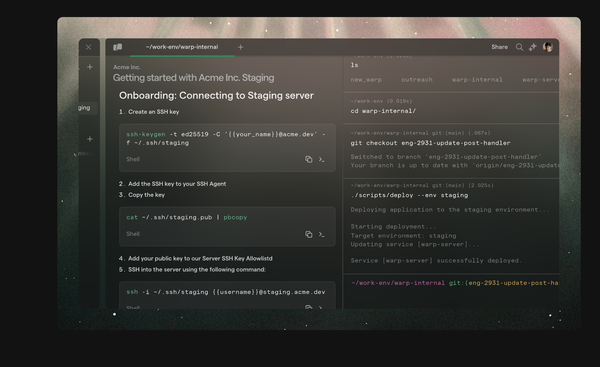Viewport: 600px width, 367px height.
Task: Click the Warp Drive panel icon
Action: pos(117,47)
